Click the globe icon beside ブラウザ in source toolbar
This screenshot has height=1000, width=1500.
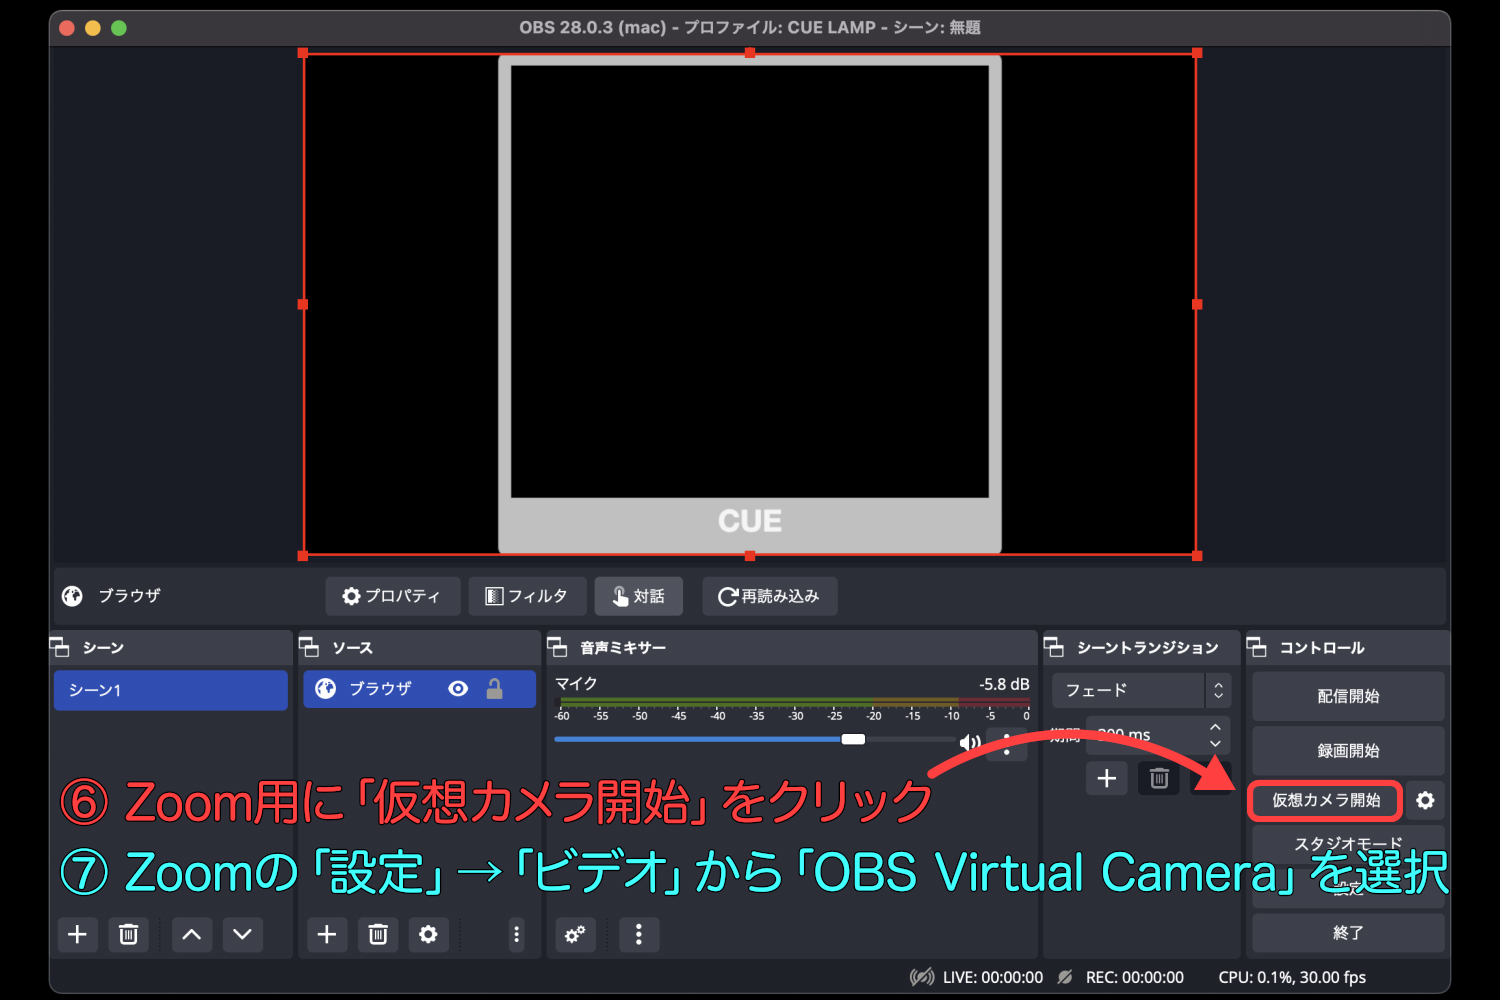tap(72, 596)
